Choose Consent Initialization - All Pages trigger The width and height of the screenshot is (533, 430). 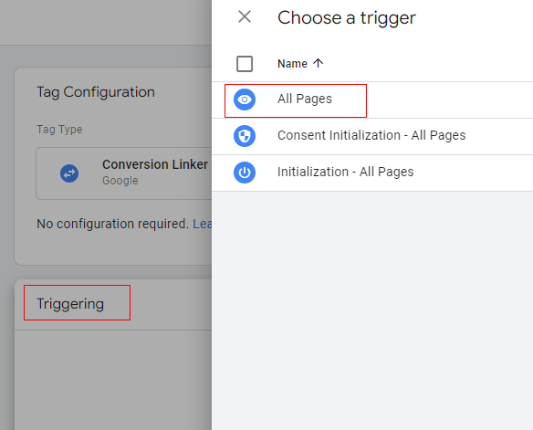click(372, 136)
